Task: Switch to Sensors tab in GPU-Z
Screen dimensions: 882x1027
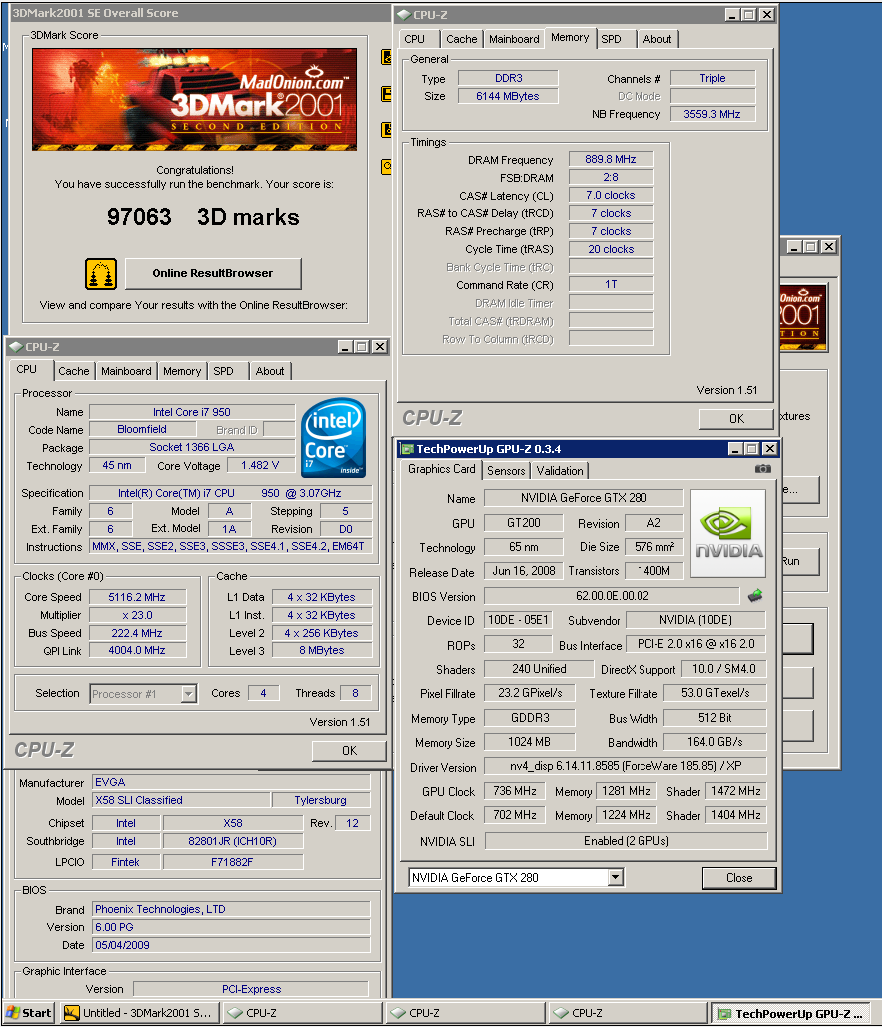Action: click(x=505, y=470)
